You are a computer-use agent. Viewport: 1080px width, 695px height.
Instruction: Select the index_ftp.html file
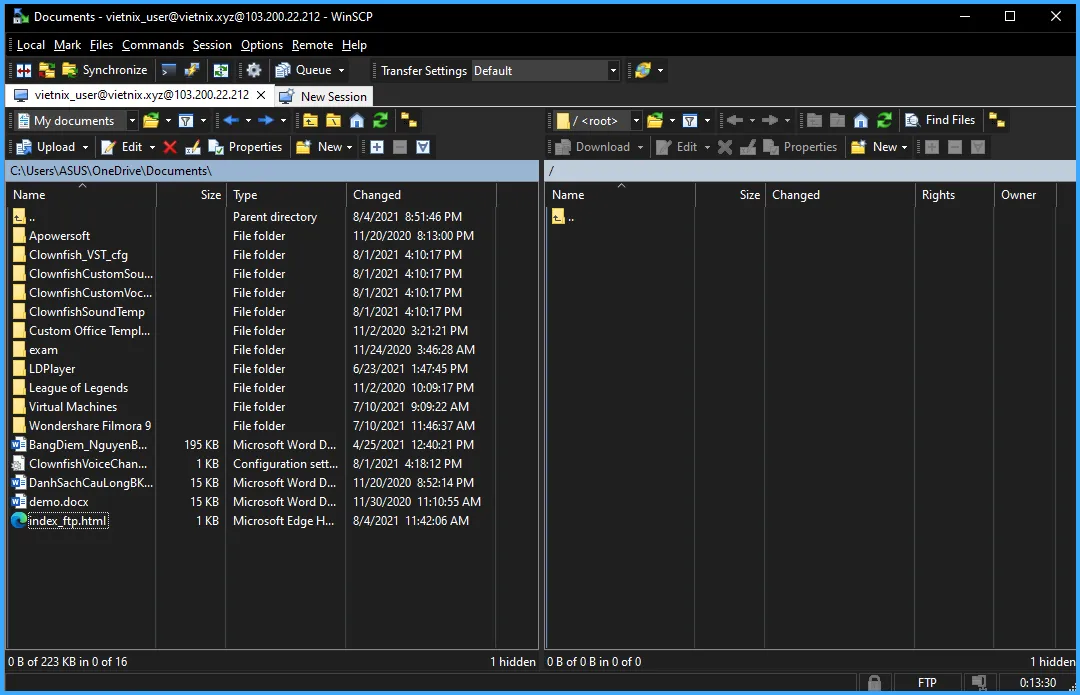click(68, 521)
